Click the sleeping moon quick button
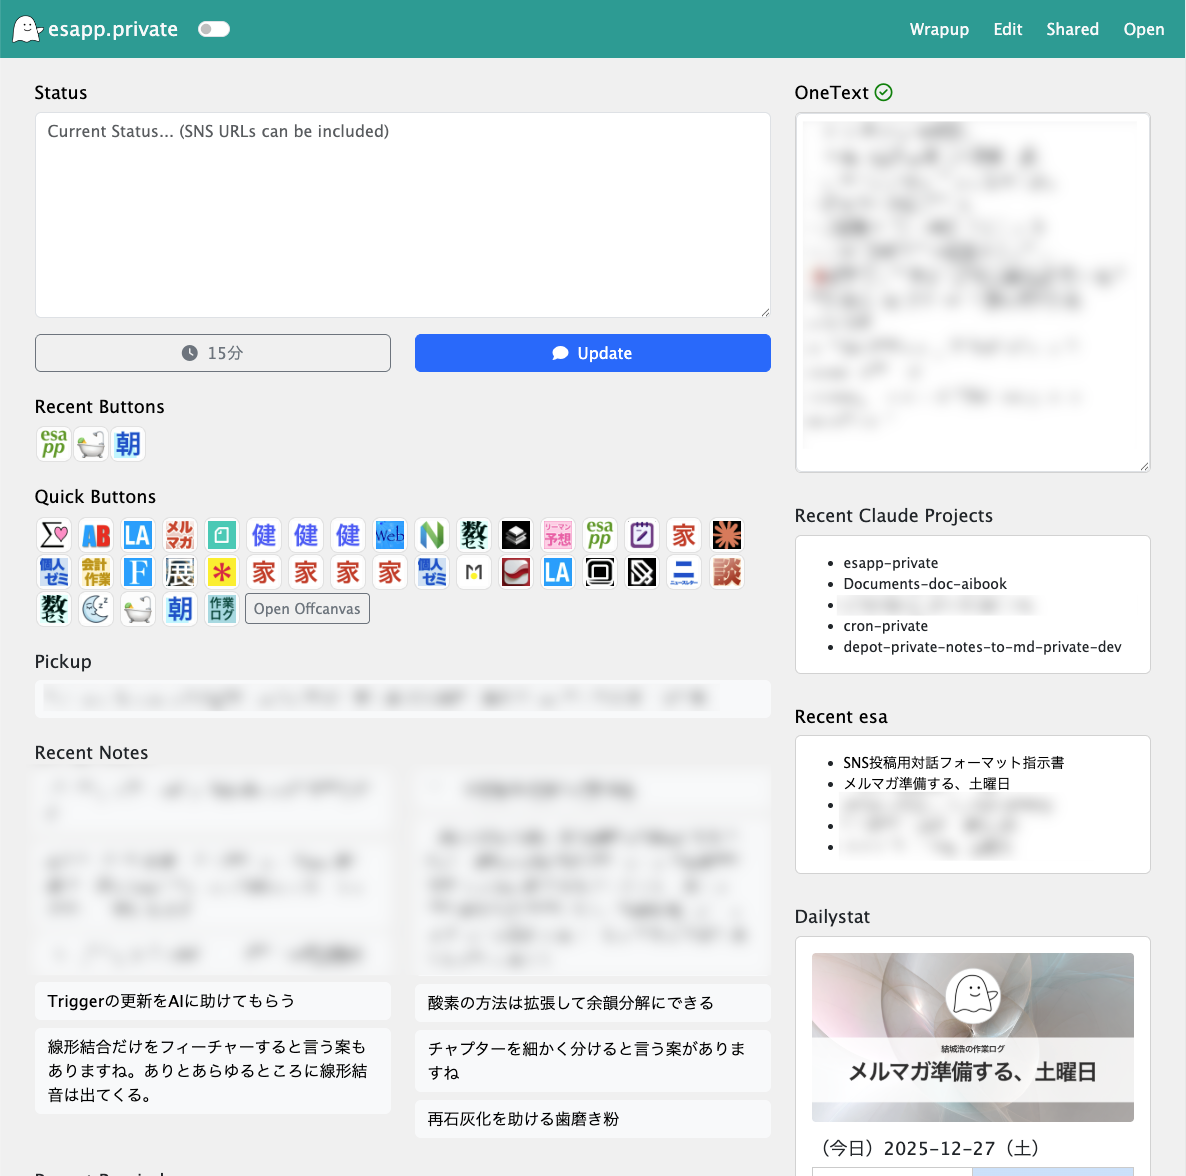1186x1176 pixels. (96, 609)
